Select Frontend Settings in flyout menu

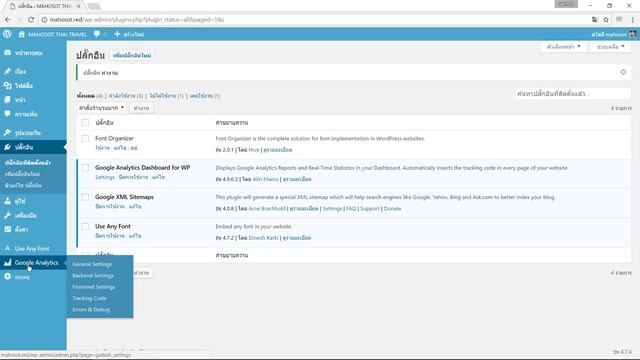(x=93, y=287)
